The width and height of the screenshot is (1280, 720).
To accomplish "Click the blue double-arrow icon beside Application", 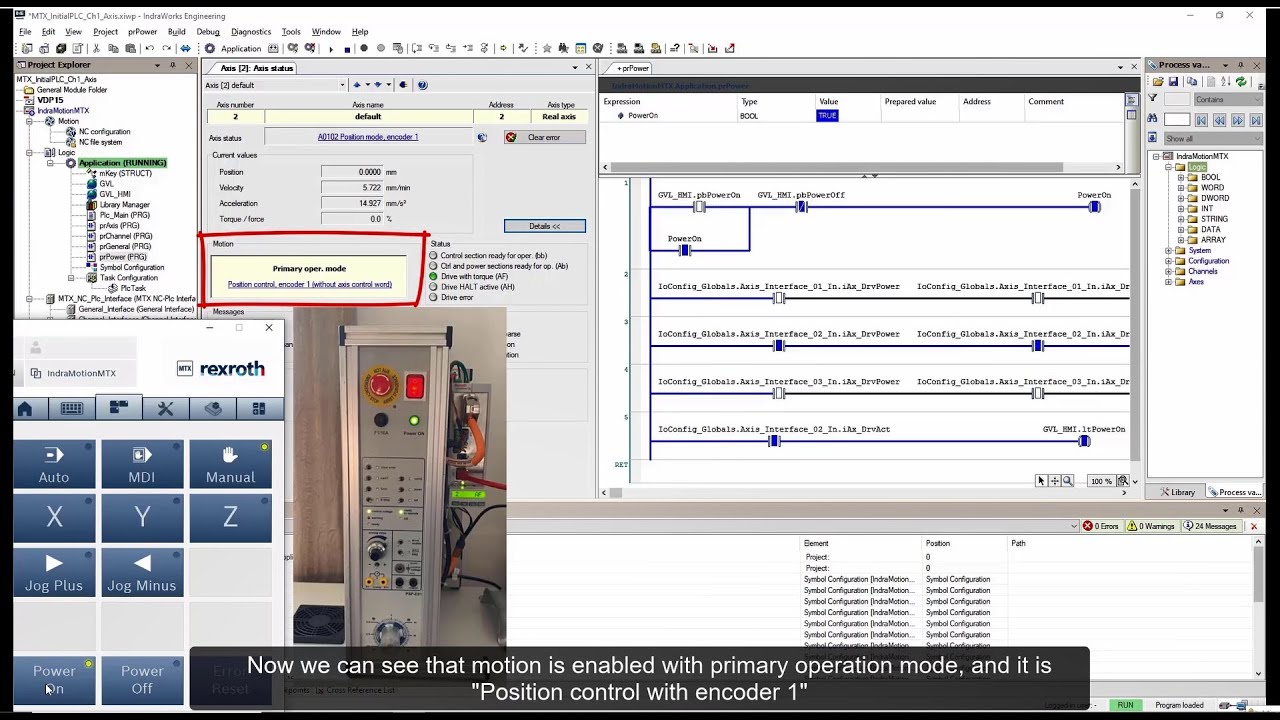I will (185, 48).
